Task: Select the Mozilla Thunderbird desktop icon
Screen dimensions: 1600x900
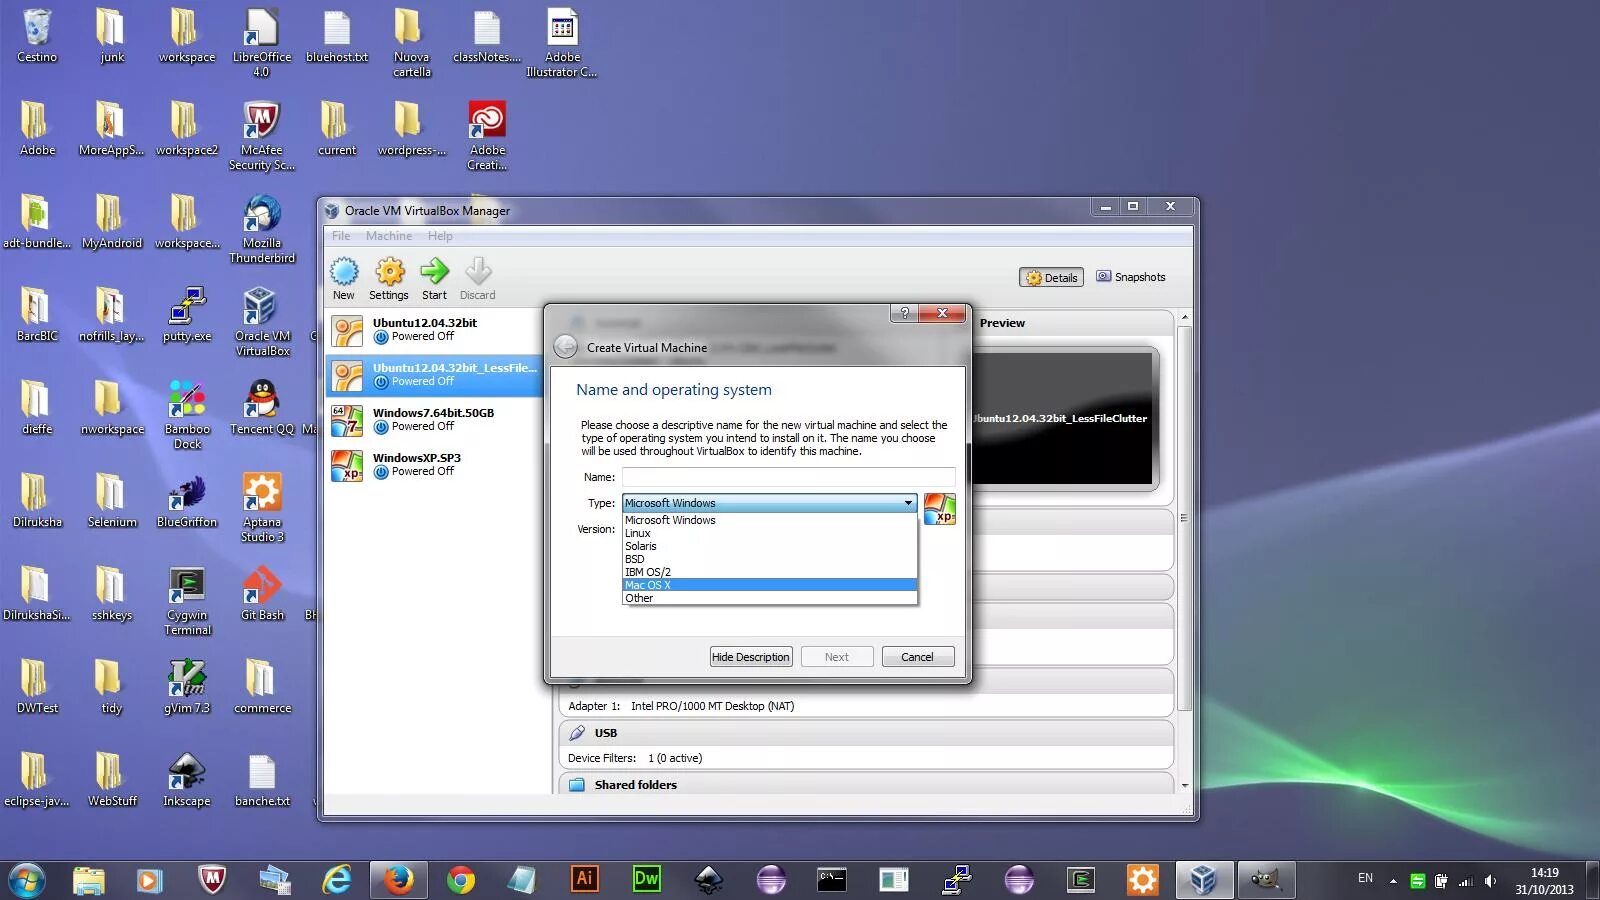Action: click(262, 229)
